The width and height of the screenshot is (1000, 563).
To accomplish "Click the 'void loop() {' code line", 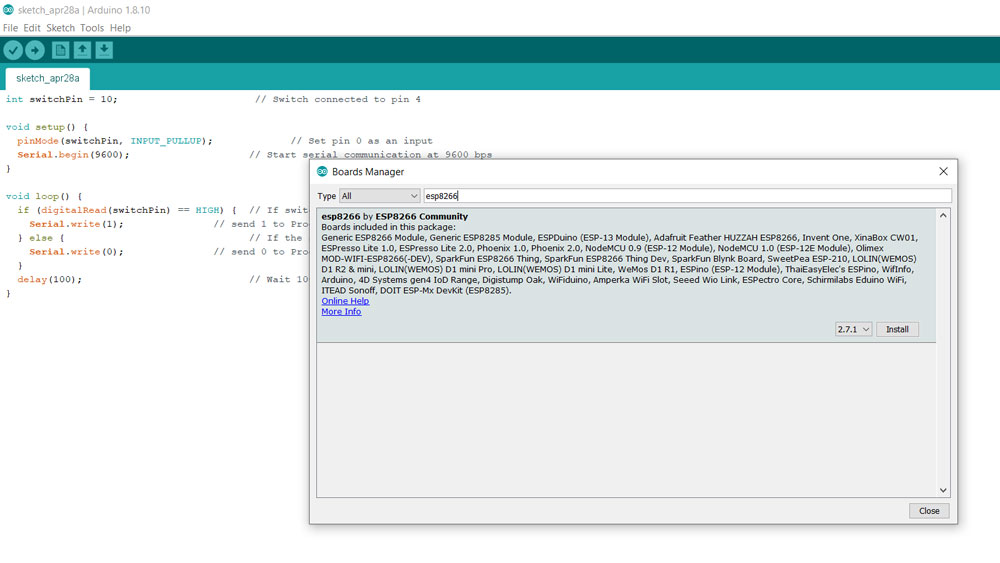I will pyautogui.click(x=44, y=196).
